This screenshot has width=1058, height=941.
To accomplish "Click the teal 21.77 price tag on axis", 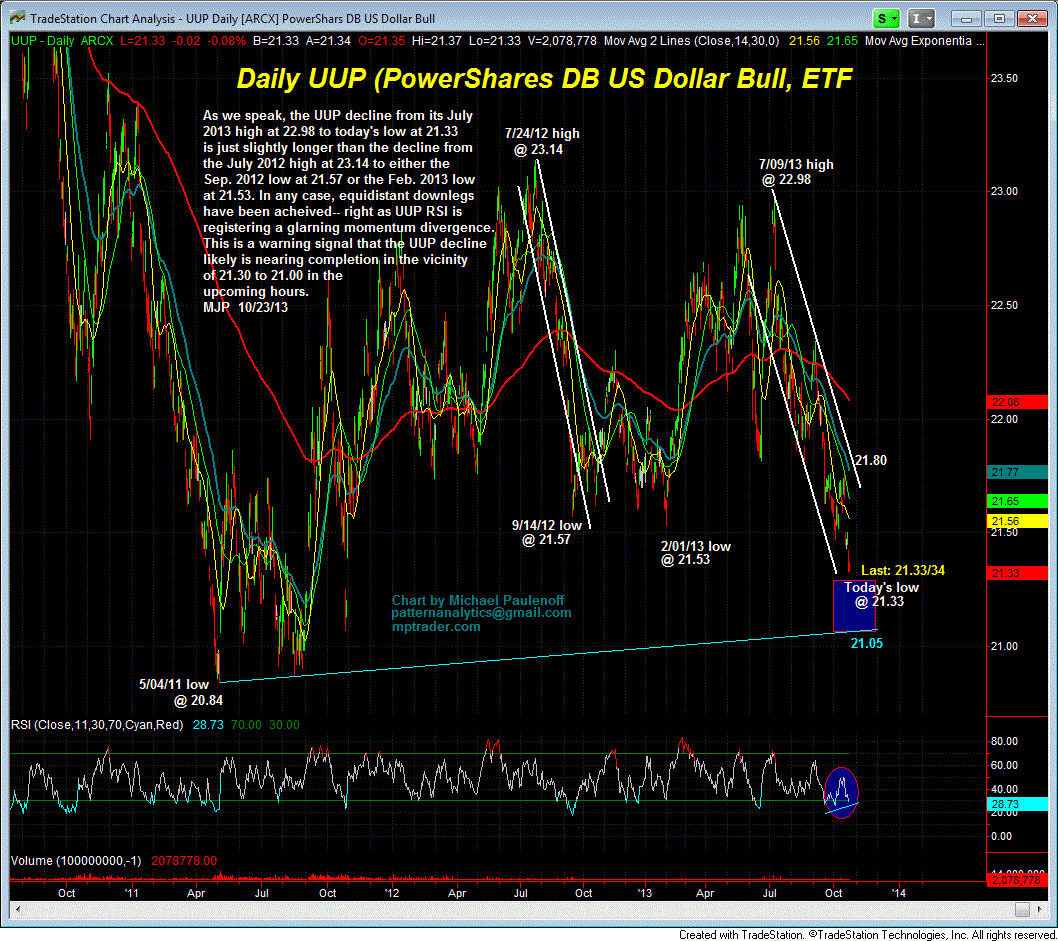I will (x=1017, y=472).
